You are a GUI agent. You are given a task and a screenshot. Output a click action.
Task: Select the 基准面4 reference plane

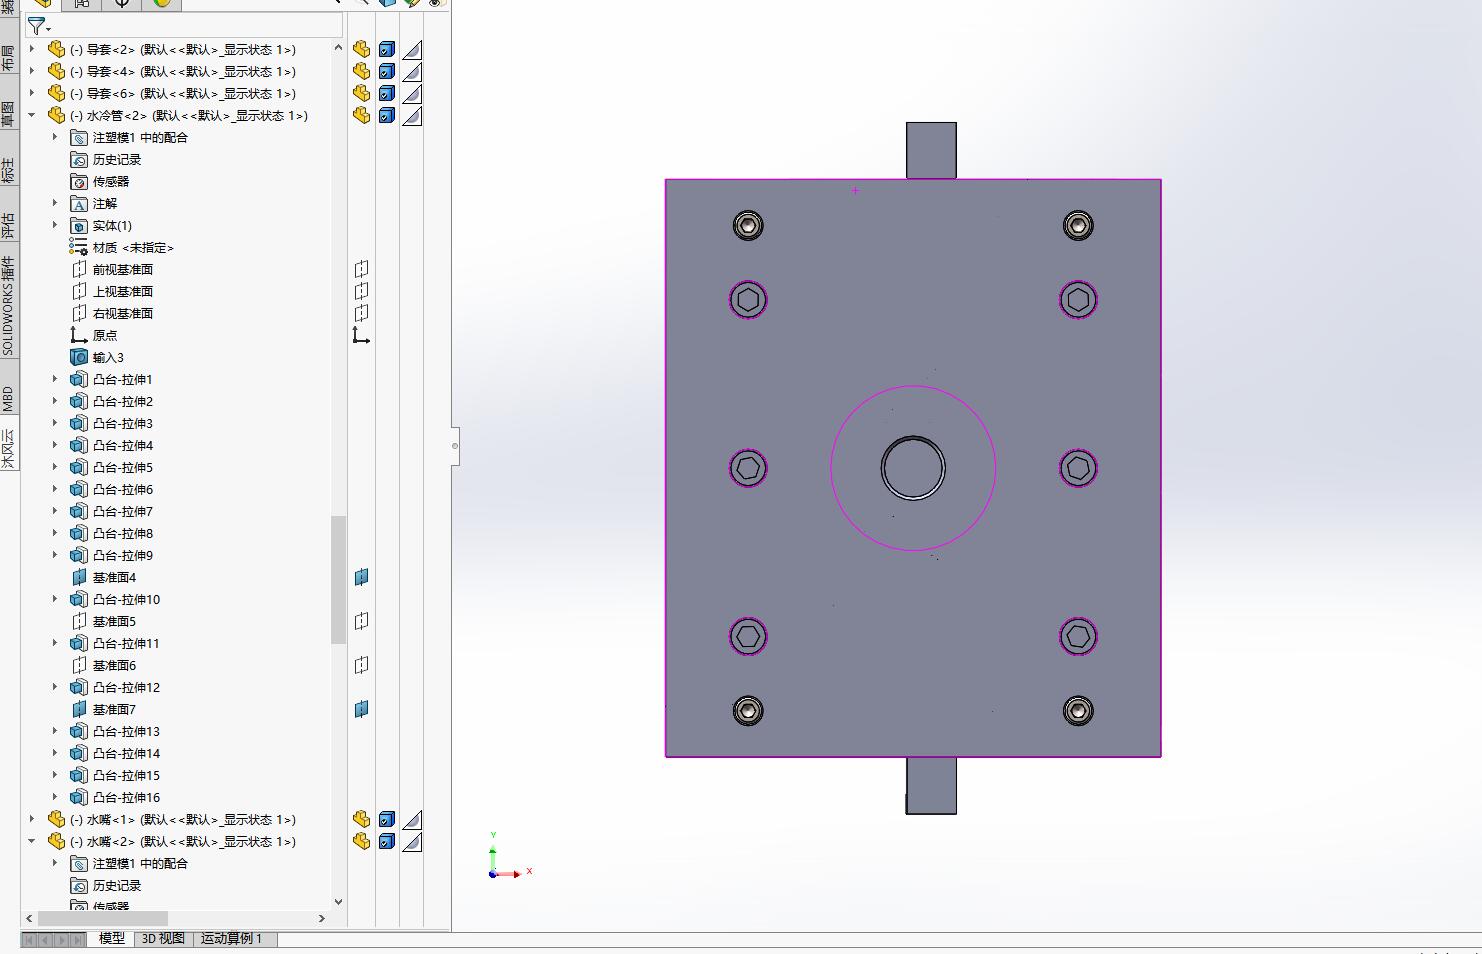tap(103, 578)
